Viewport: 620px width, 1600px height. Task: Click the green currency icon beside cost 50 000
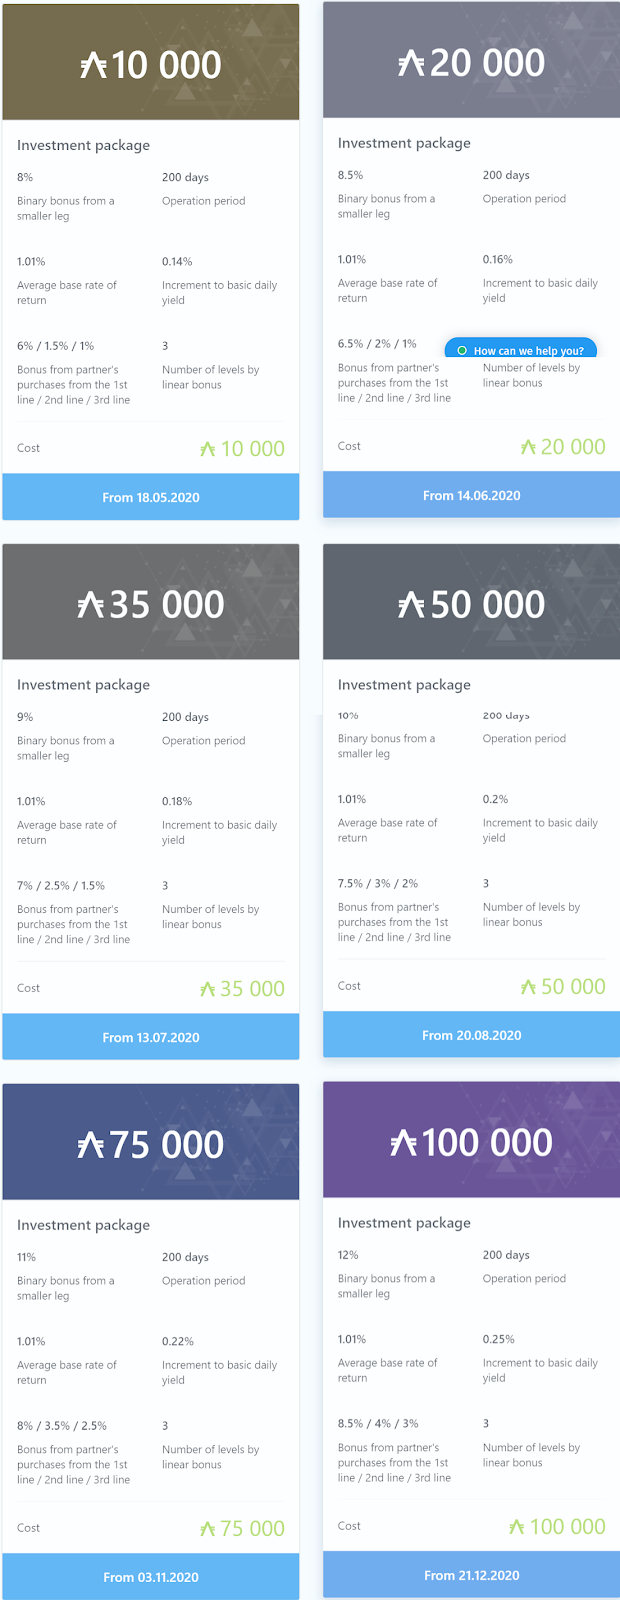click(529, 988)
